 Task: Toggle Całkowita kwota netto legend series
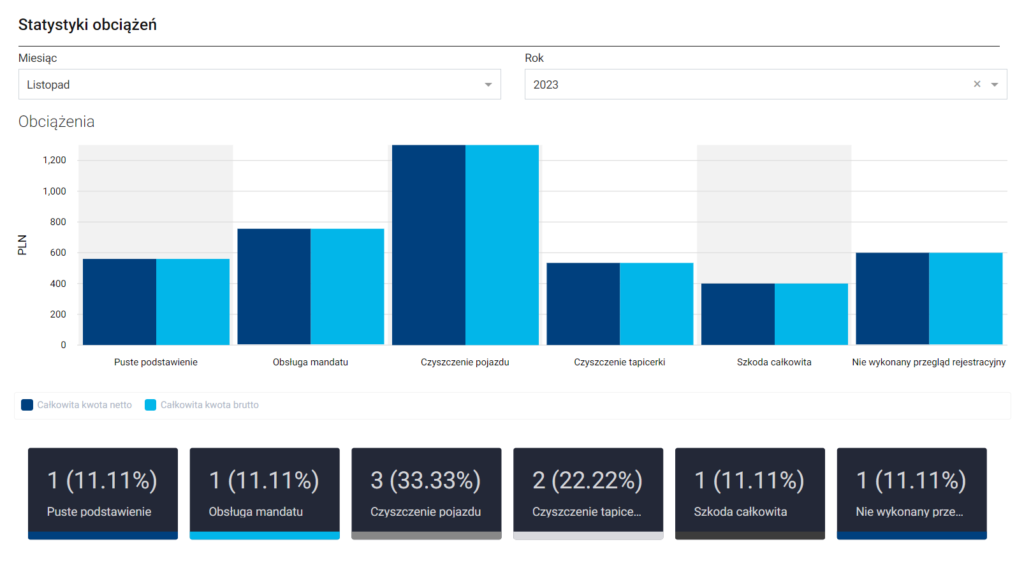tap(84, 405)
